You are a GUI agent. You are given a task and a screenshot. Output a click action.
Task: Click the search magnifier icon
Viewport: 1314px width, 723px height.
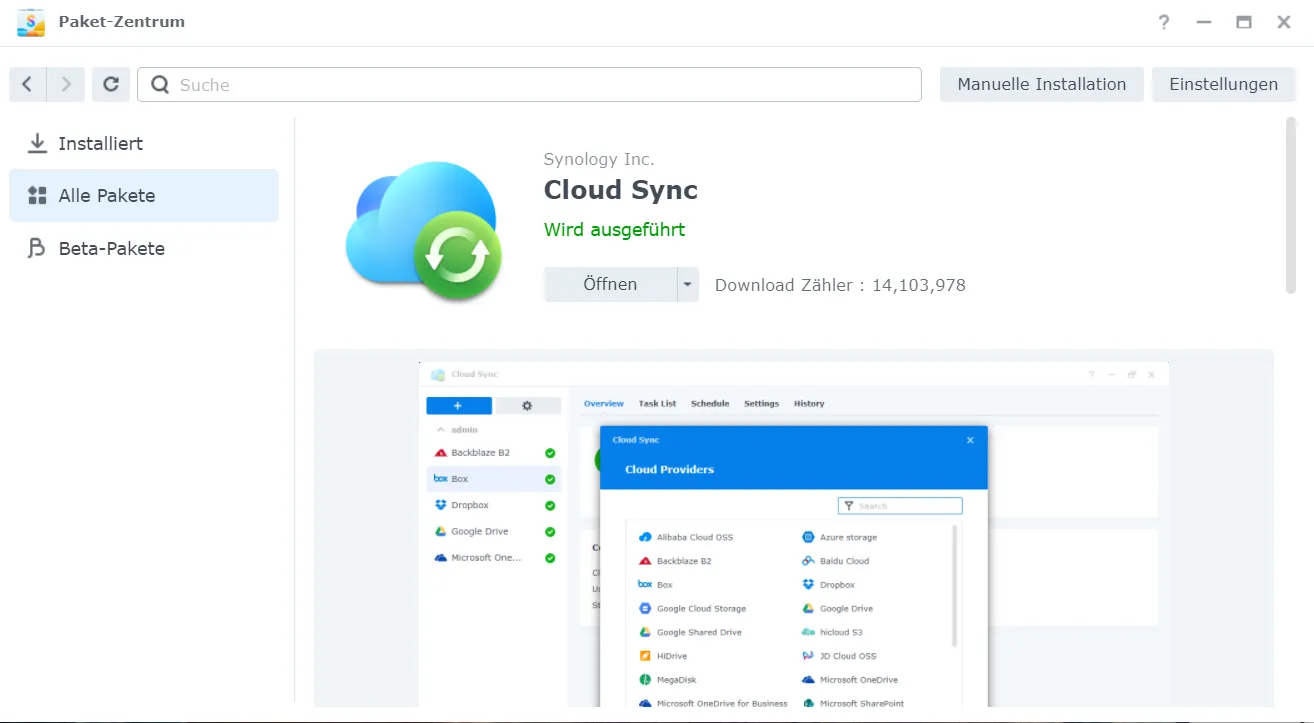[160, 85]
